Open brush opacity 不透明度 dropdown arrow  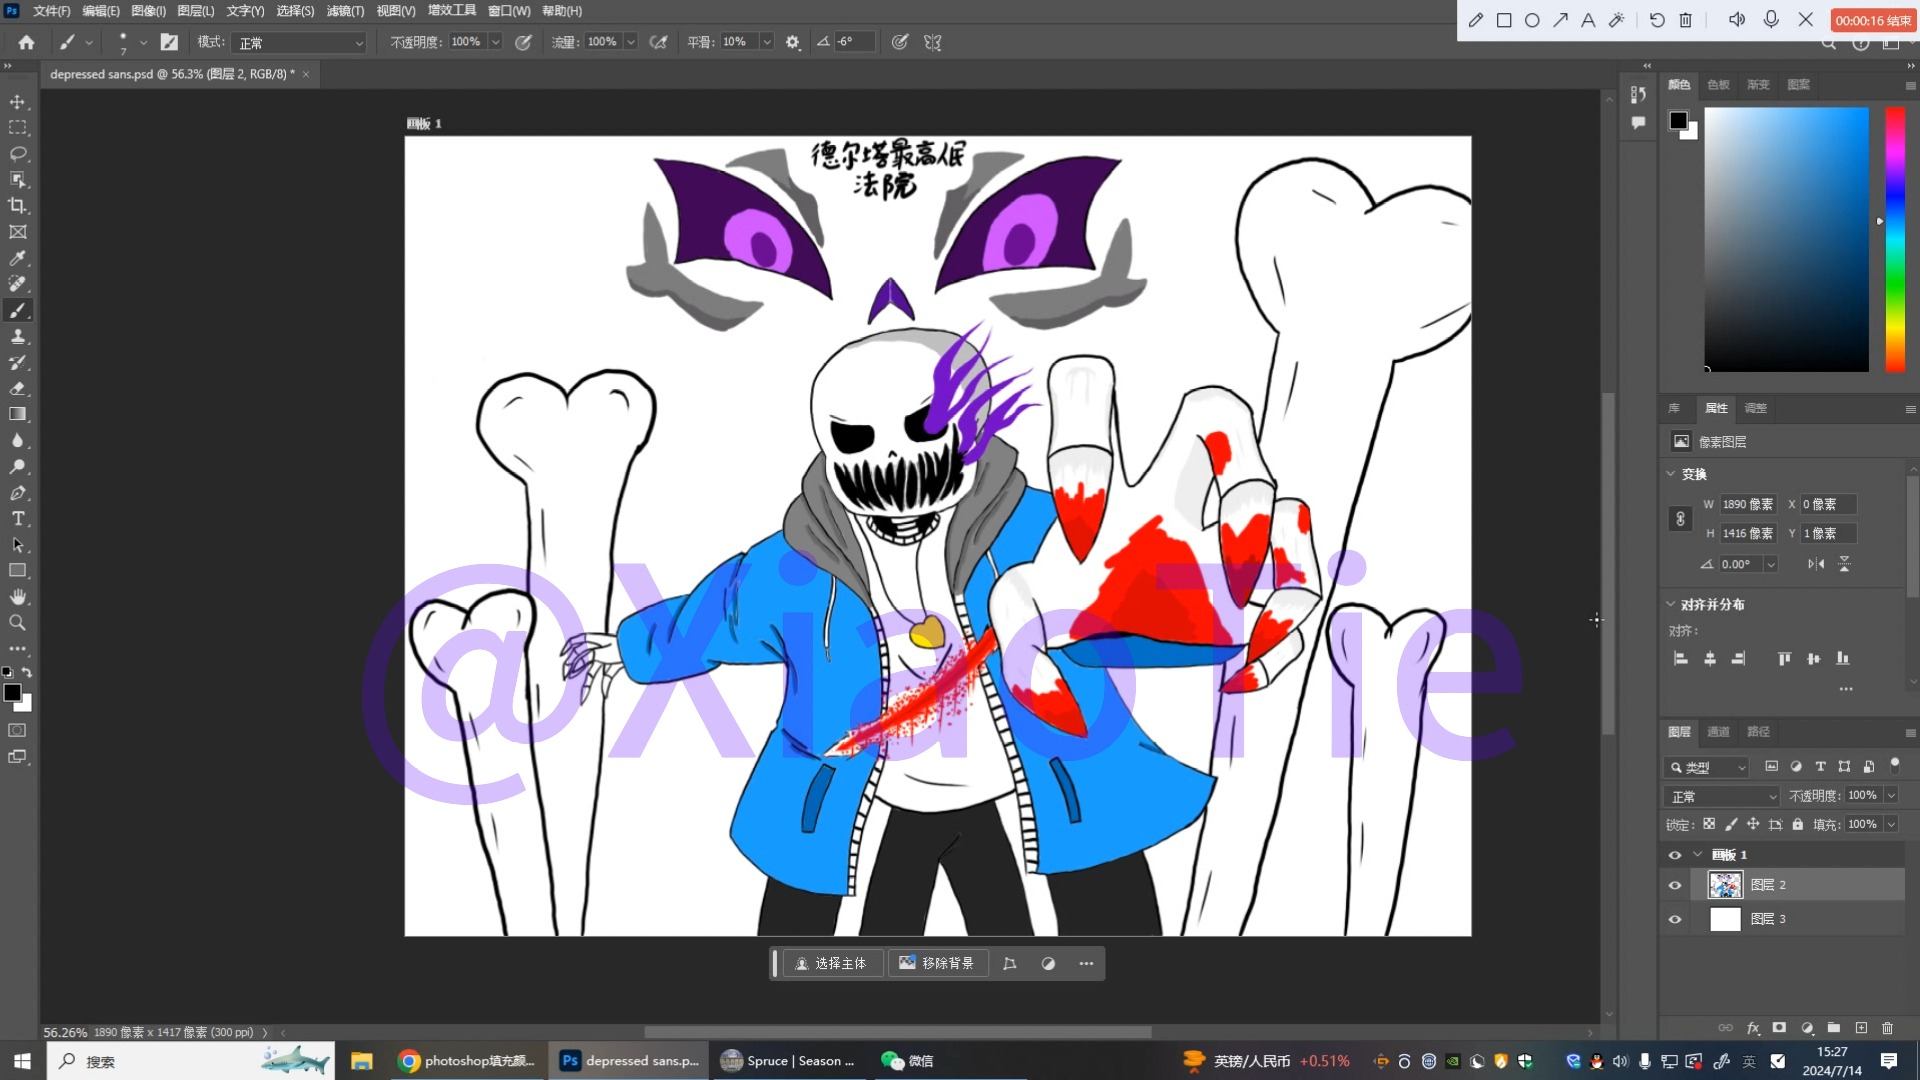pyautogui.click(x=495, y=42)
